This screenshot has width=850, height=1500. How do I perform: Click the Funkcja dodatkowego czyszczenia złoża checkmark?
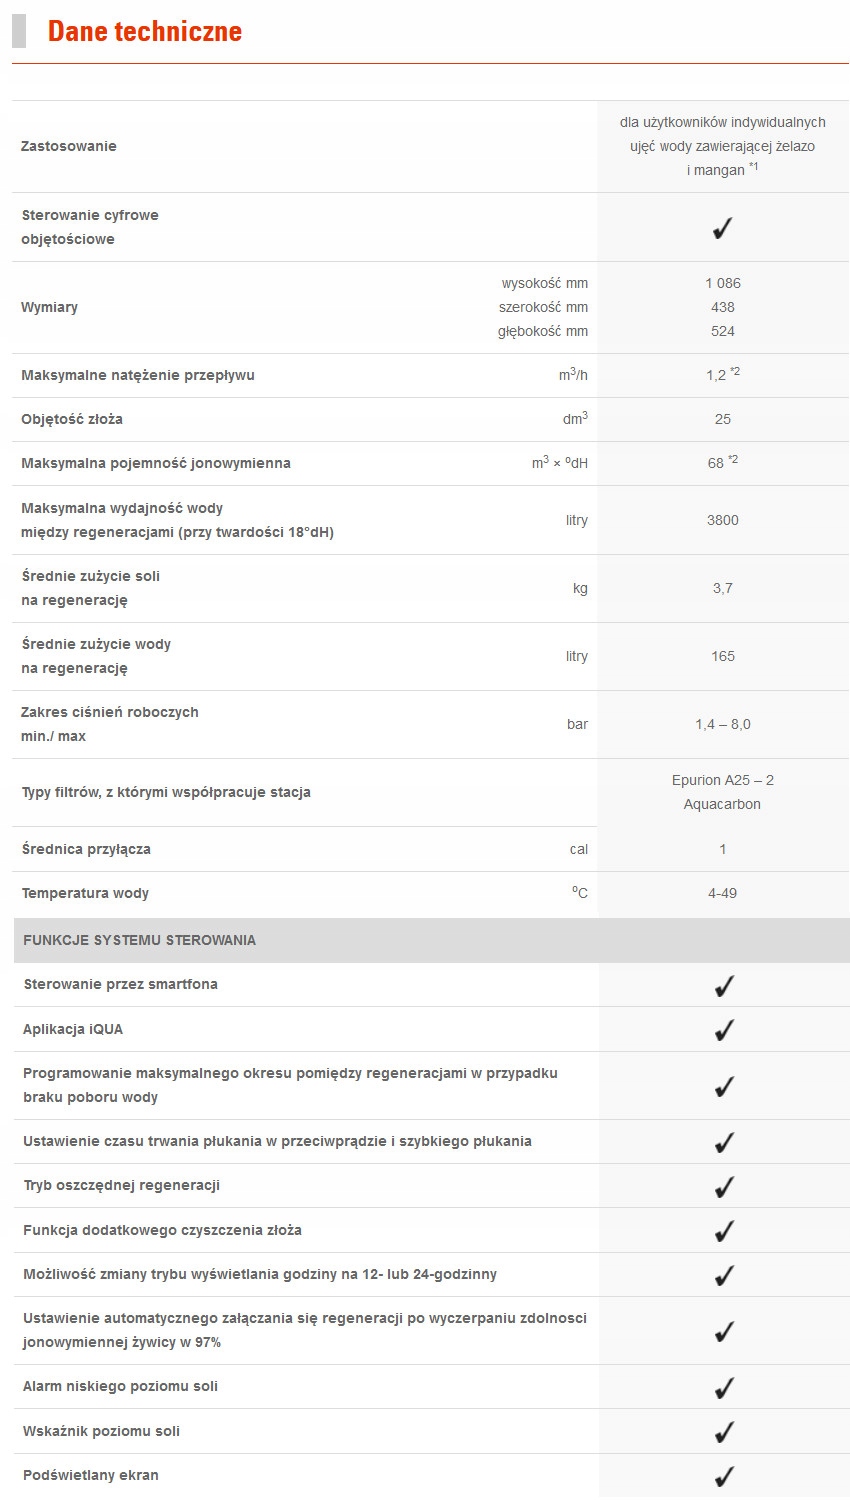[724, 1231]
